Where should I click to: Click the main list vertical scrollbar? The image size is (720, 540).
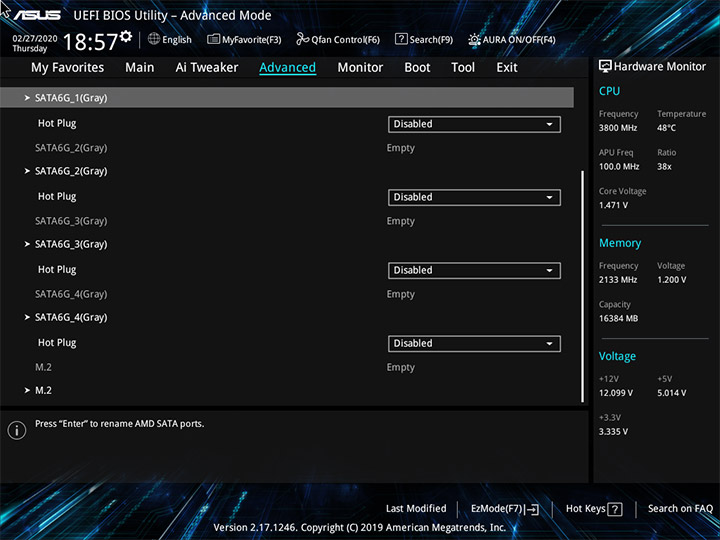(583, 287)
